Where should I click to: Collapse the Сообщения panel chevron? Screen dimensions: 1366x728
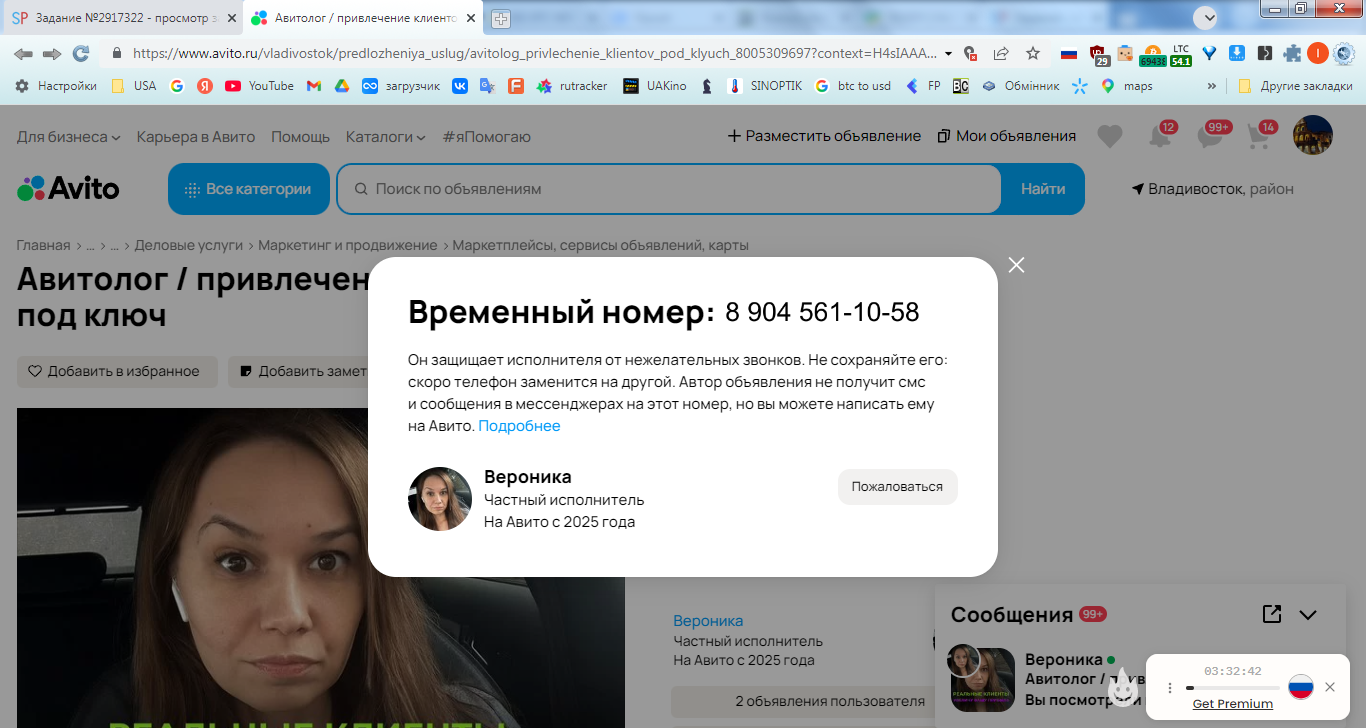click(x=1308, y=615)
